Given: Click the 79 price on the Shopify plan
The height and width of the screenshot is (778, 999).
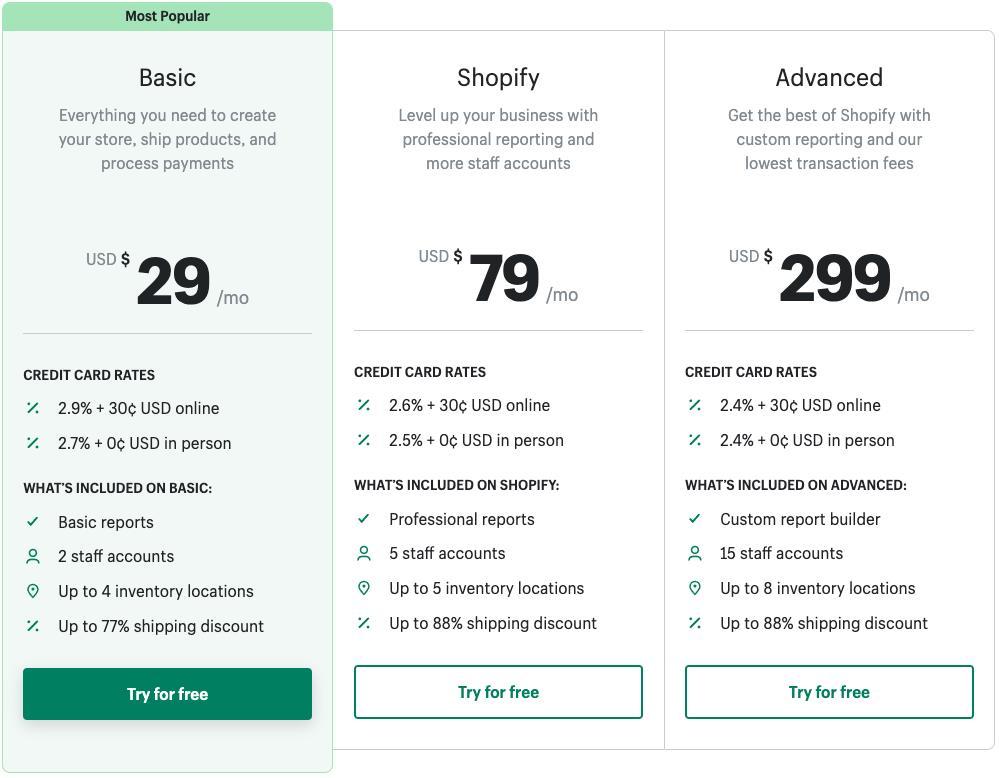Looking at the screenshot, I should pos(506,277).
